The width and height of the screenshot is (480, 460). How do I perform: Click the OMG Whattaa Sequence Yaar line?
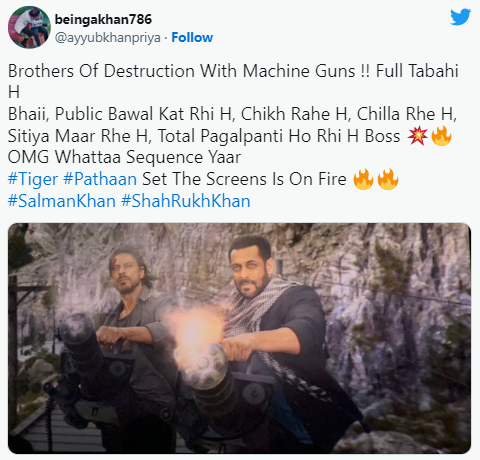124,157
